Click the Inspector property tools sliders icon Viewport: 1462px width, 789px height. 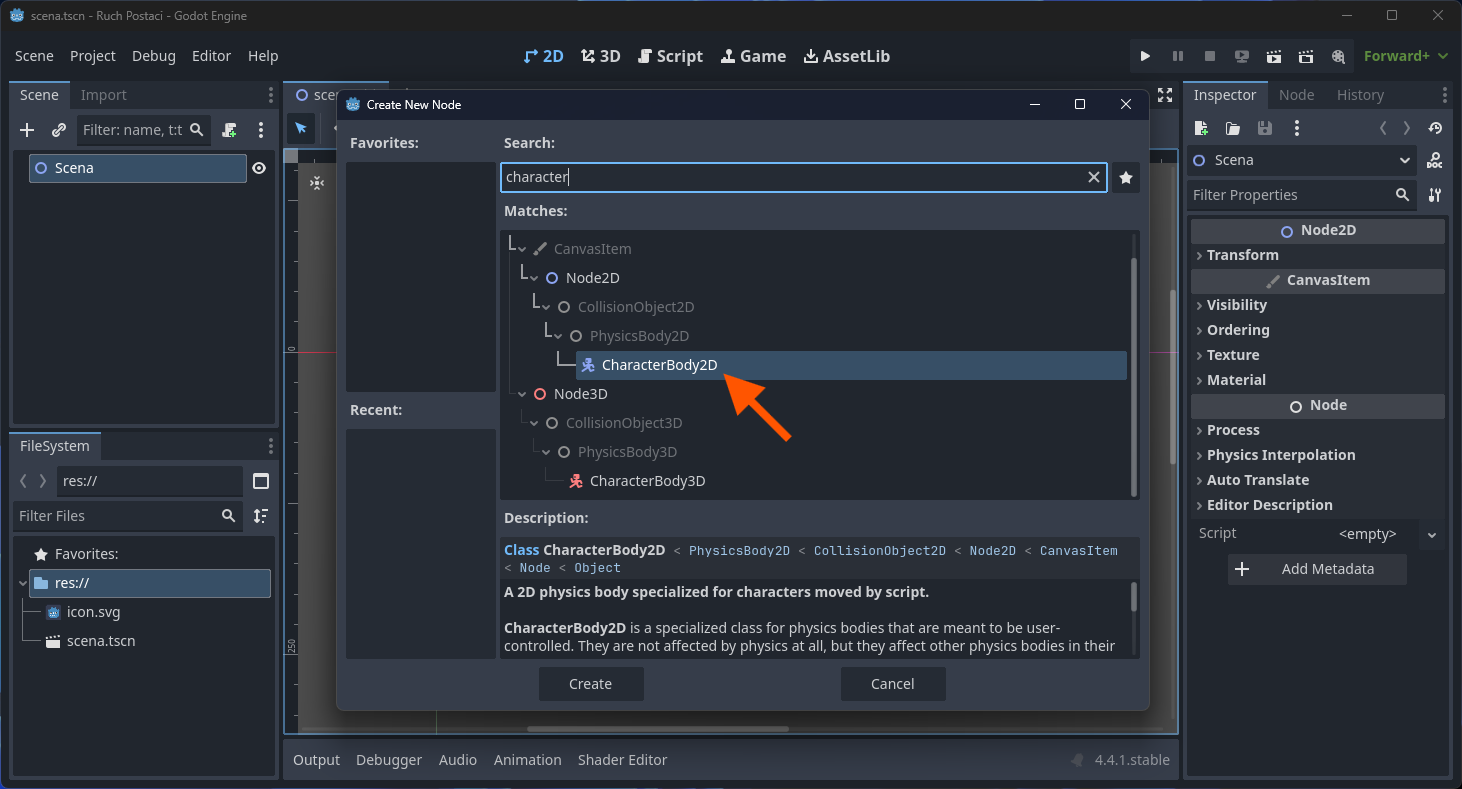[1435, 195]
